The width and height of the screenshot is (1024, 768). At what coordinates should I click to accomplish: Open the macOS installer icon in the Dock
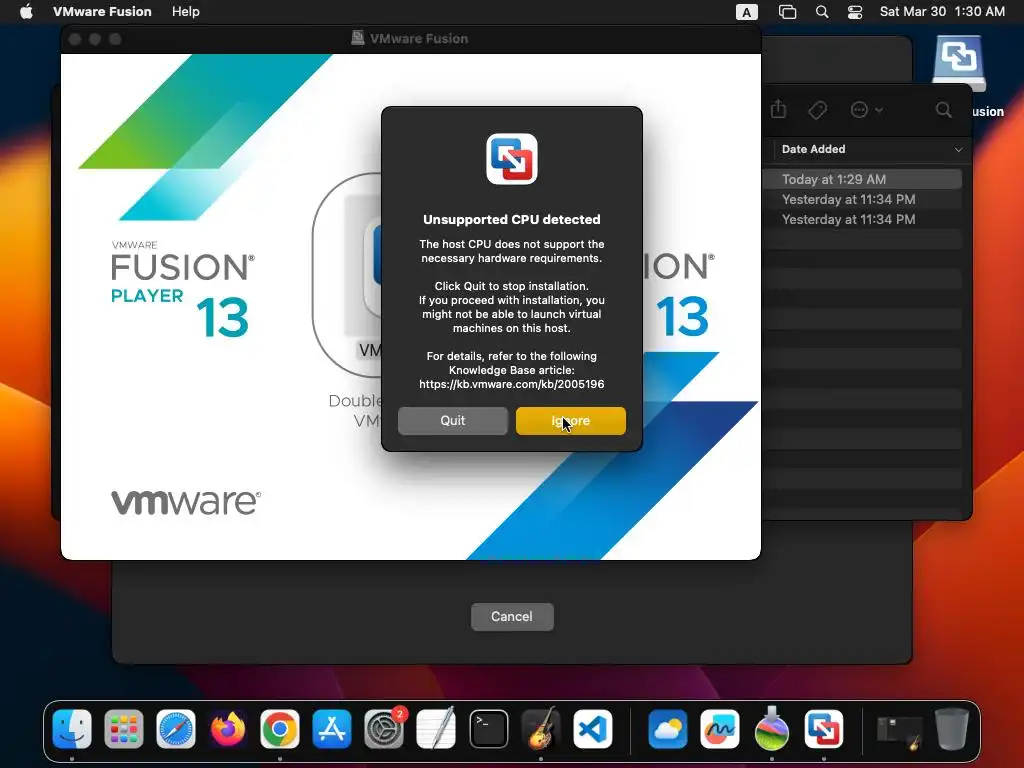tap(772, 728)
